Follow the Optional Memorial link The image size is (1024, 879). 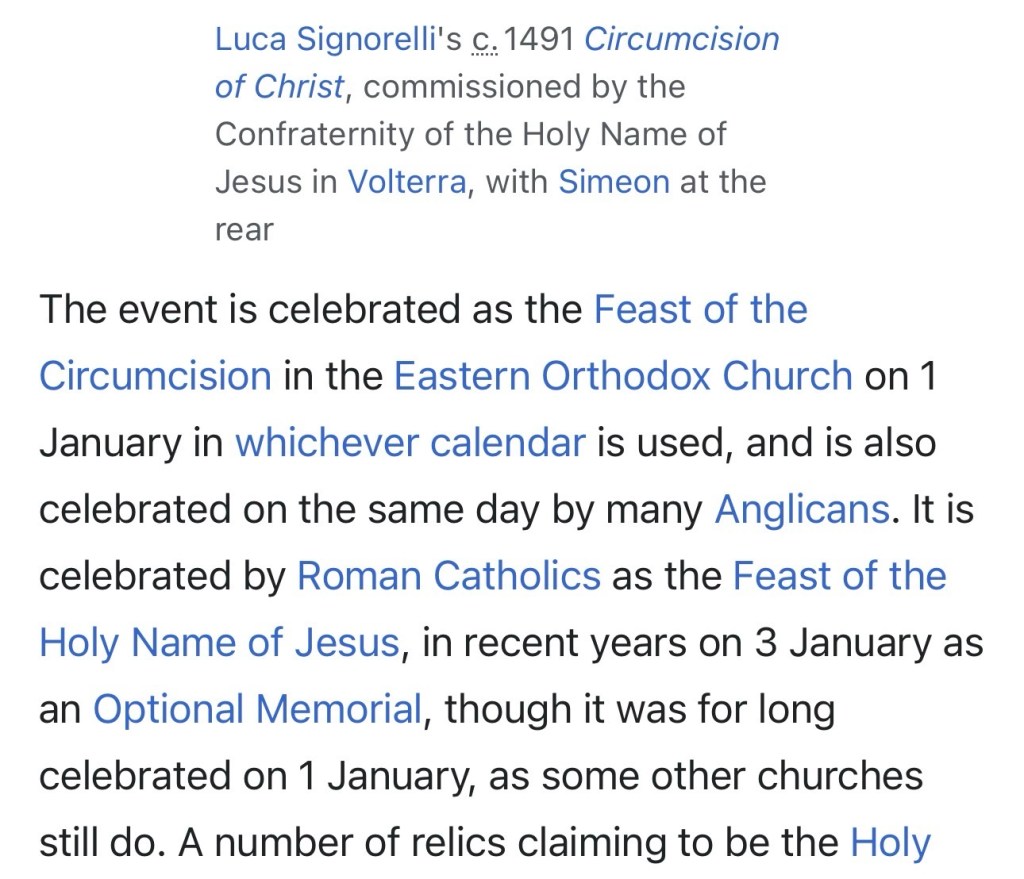(257, 710)
